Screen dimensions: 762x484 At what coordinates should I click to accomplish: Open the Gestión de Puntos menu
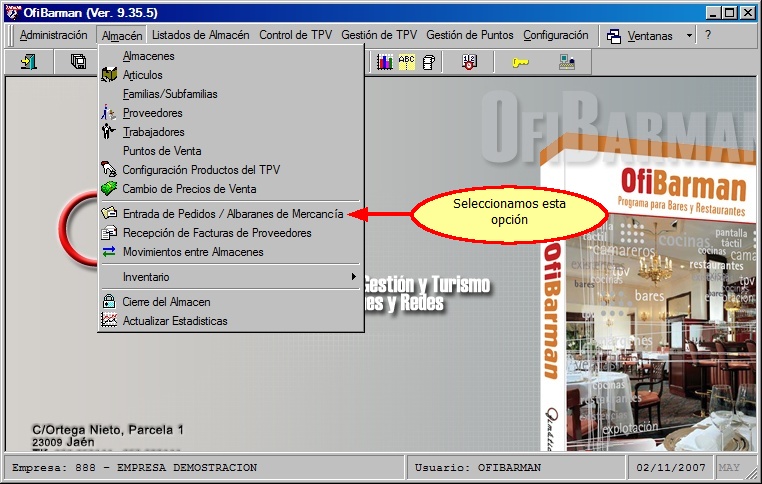pyautogui.click(x=470, y=35)
